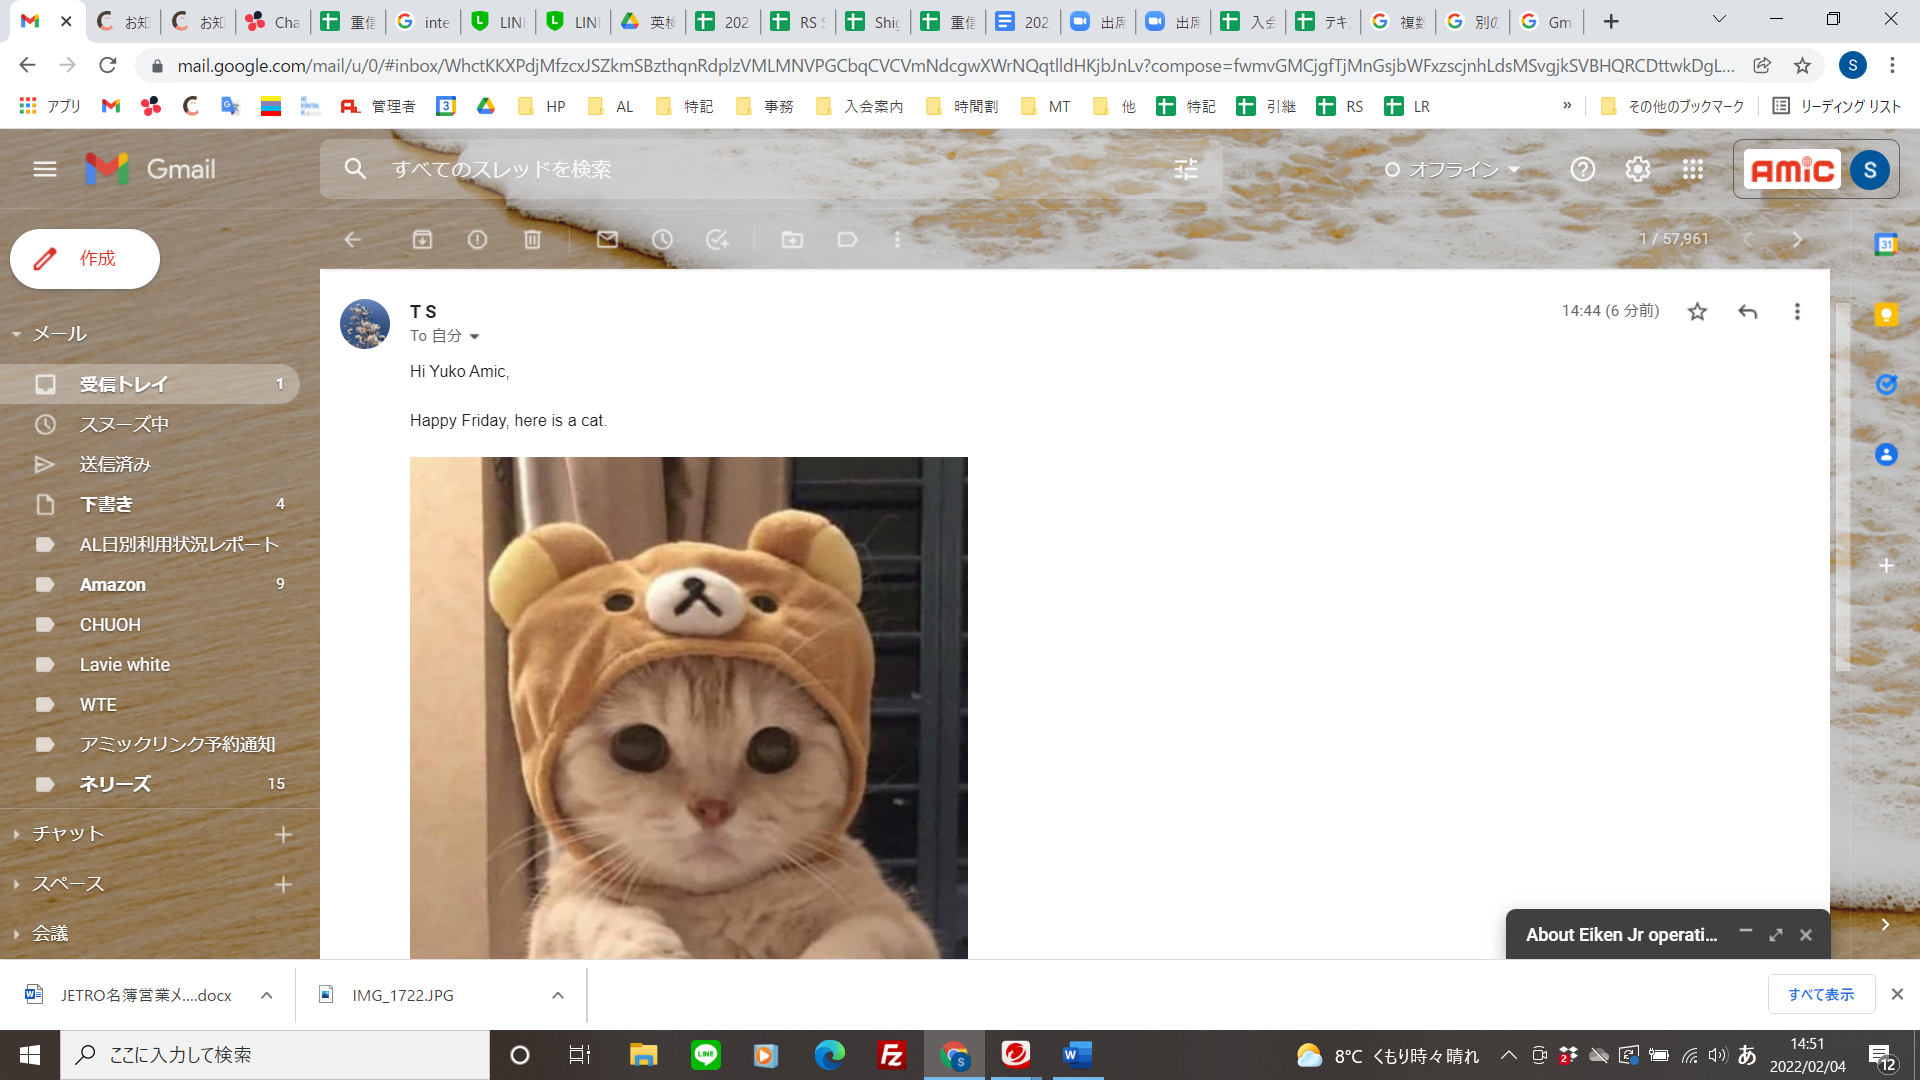Open スヌーズ中 snoozed folder
Screen dimensions: 1920x1080
click(150, 424)
